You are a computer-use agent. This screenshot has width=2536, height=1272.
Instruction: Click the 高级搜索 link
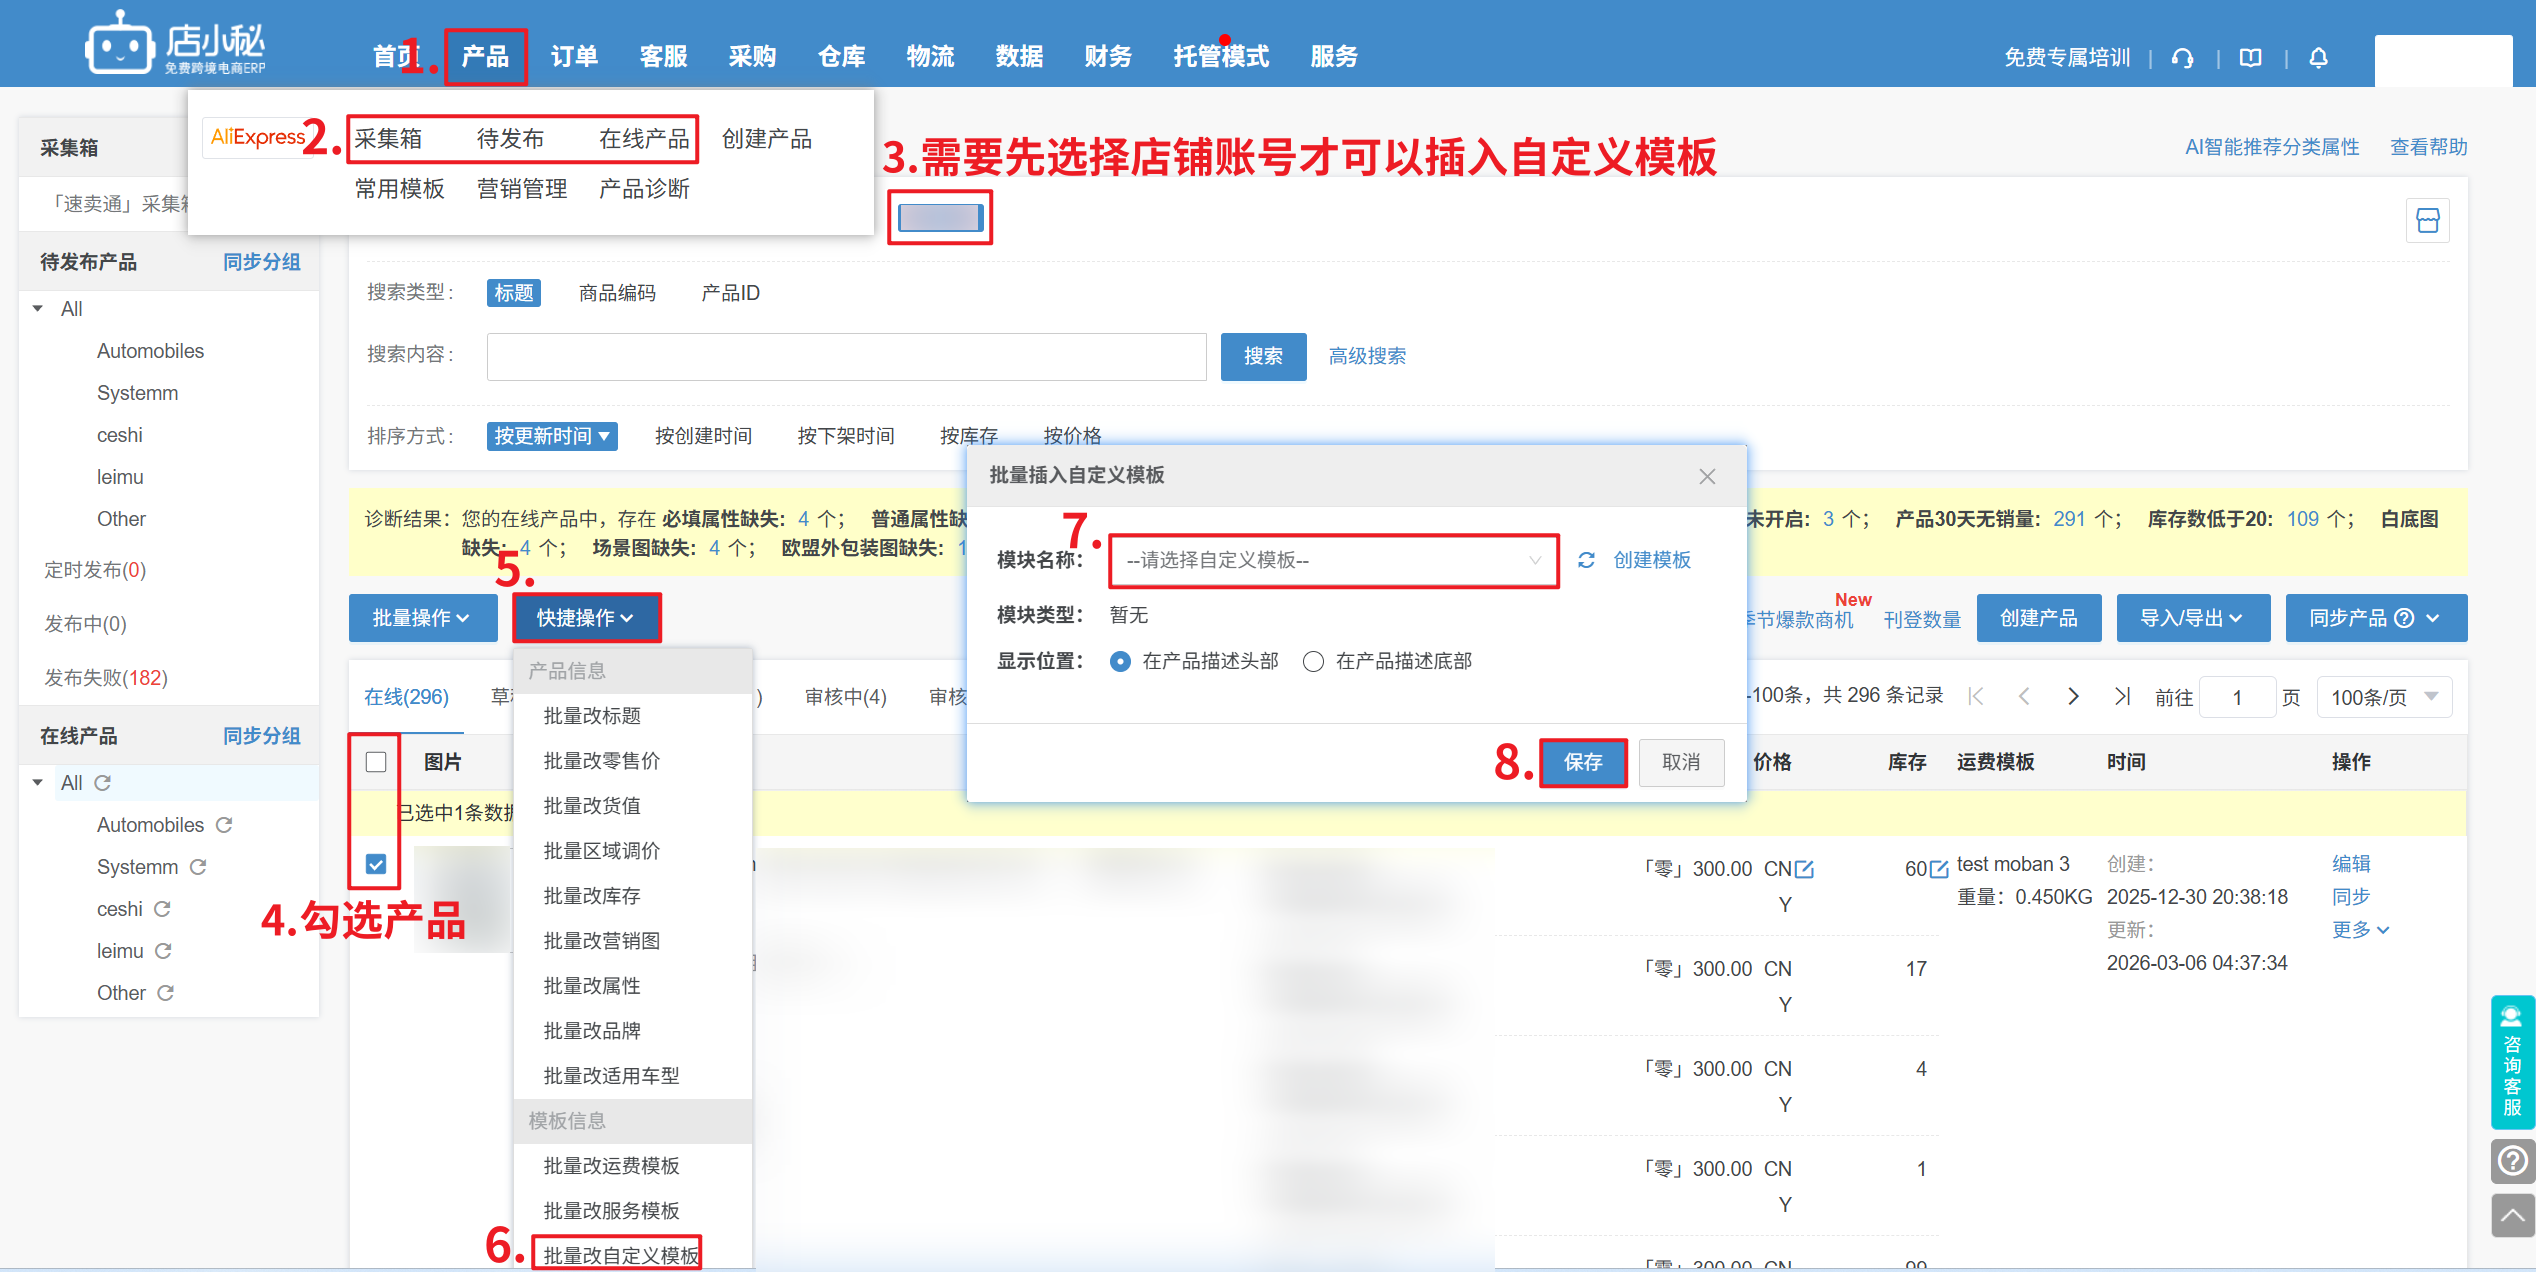click(1366, 356)
